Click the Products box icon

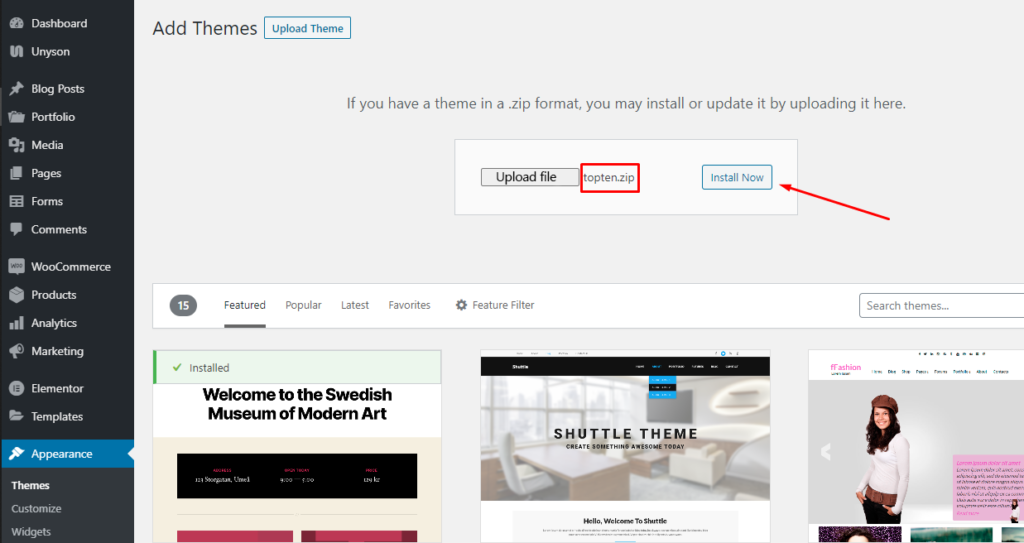(17, 295)
